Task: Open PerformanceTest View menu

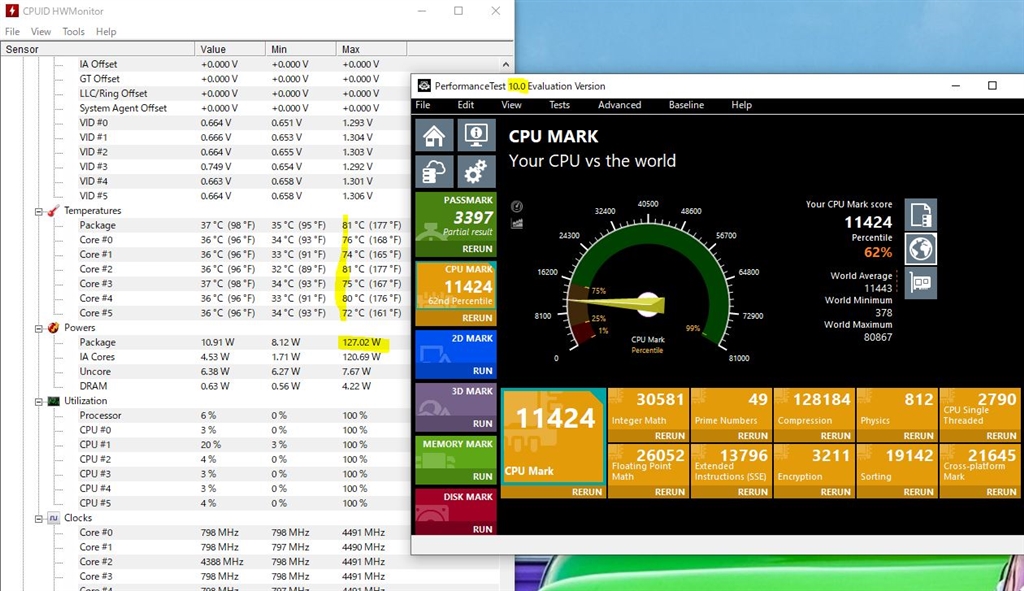Action: (x=511, y=104)
